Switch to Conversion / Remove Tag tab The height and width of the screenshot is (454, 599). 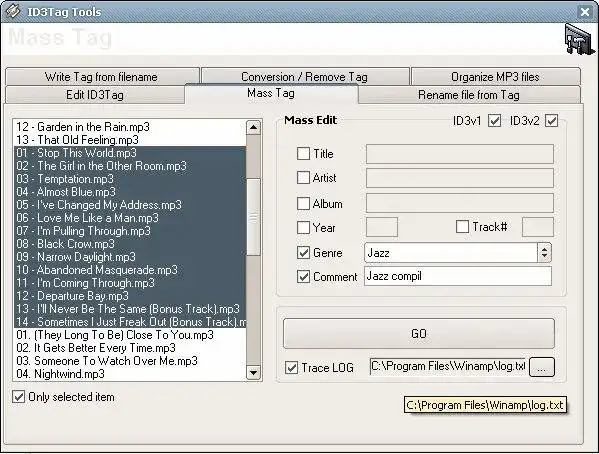[304, 77]
